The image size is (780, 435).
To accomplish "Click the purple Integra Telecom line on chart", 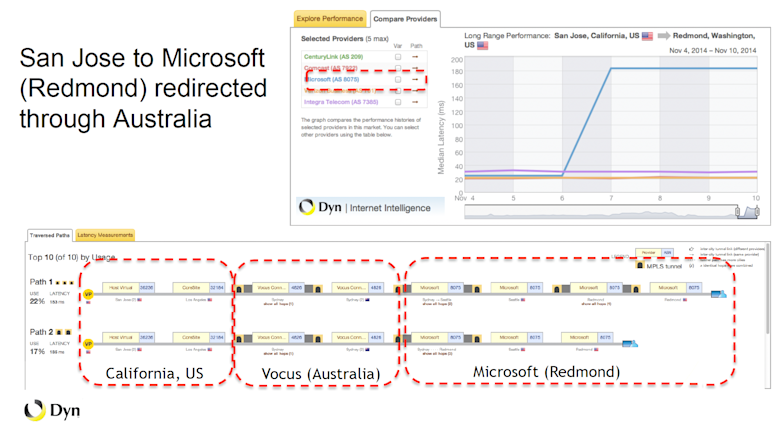I will (611, 172).
